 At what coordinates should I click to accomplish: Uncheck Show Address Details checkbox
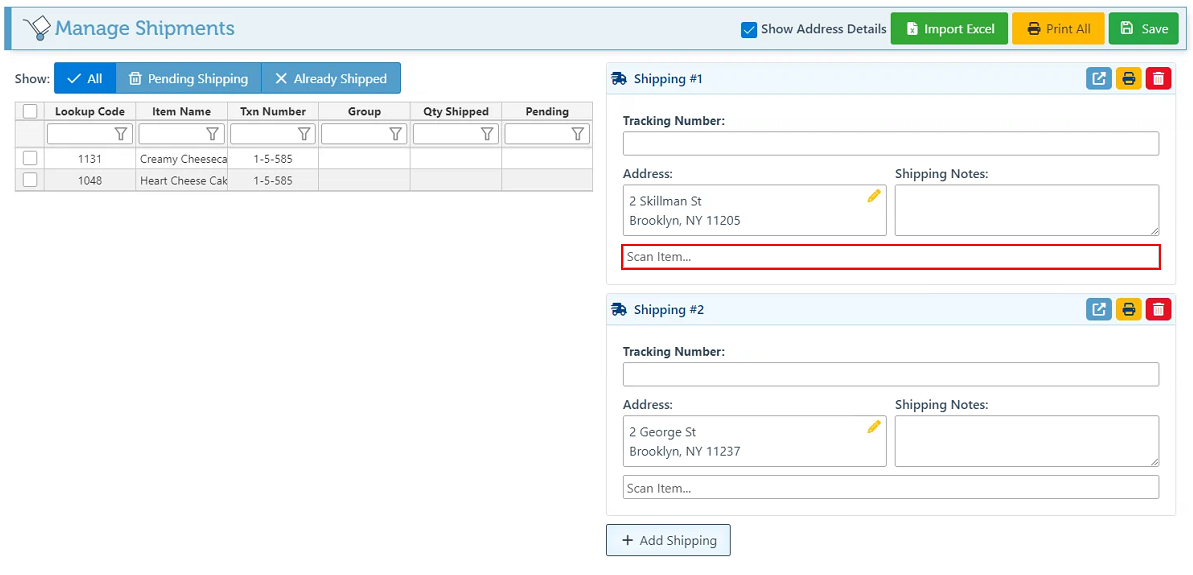pos(749,30)
